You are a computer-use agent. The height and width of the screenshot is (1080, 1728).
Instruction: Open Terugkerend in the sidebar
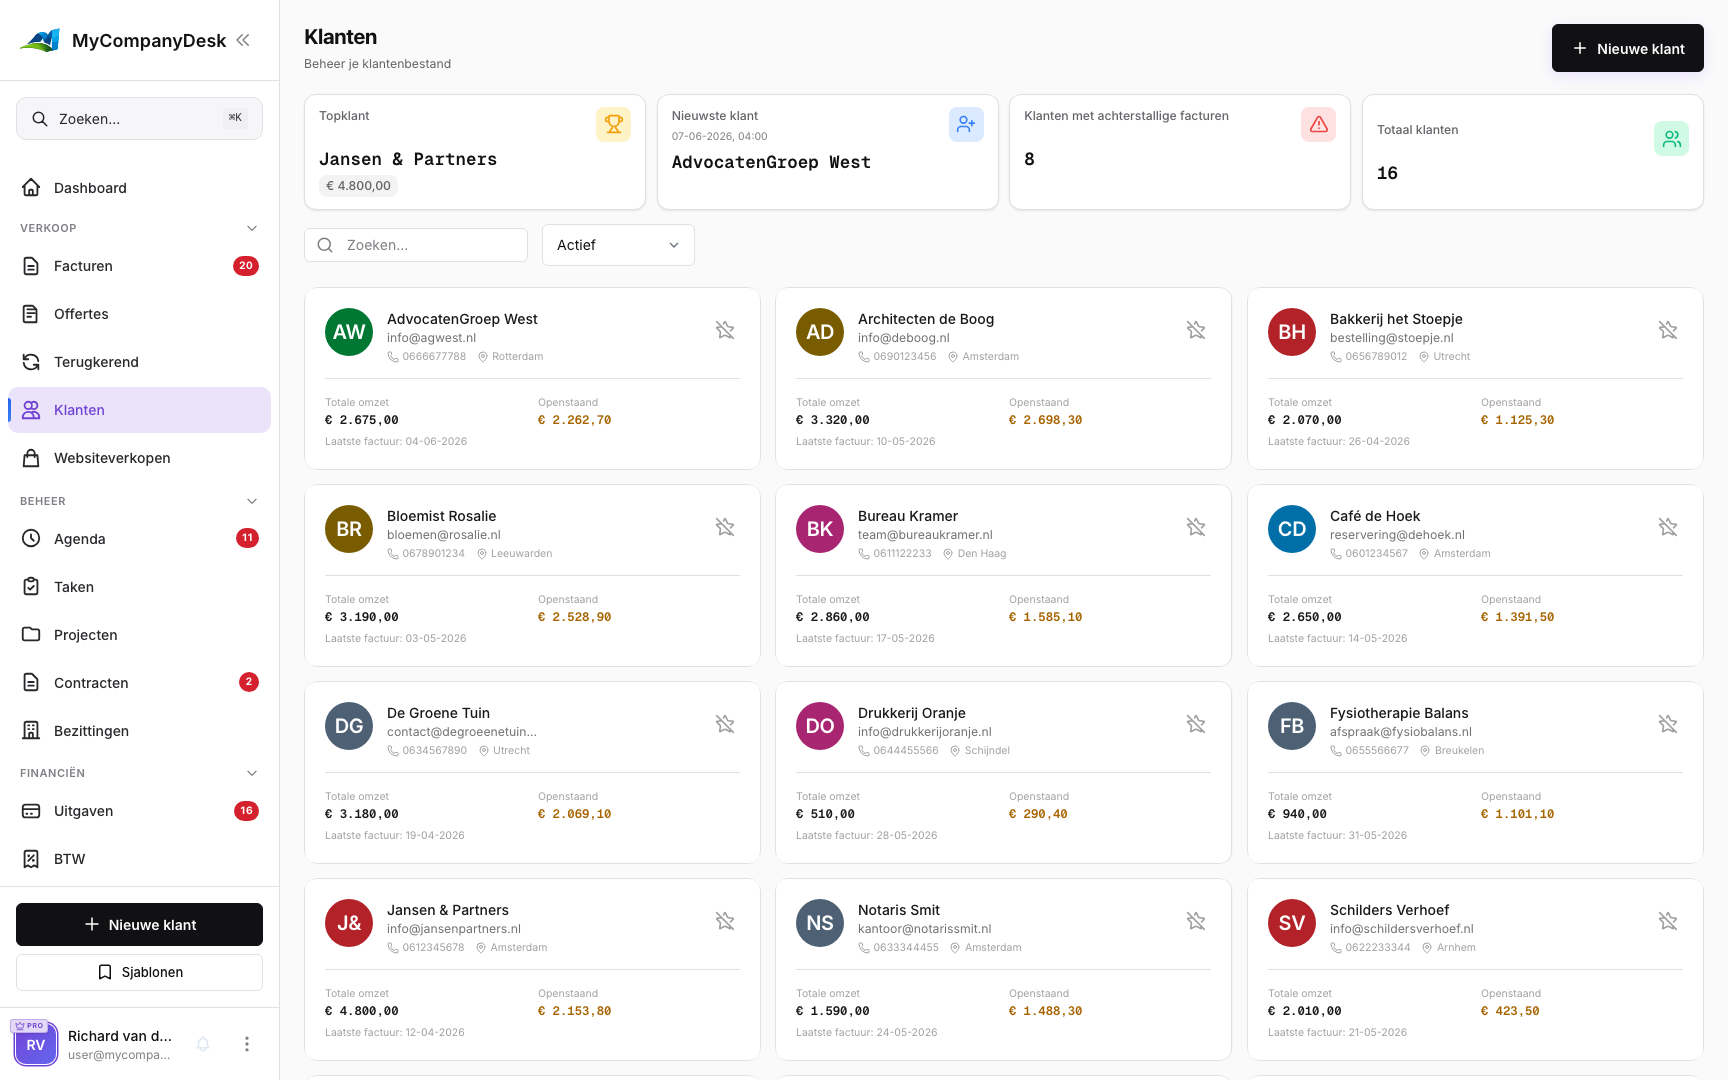pos(139,362)
